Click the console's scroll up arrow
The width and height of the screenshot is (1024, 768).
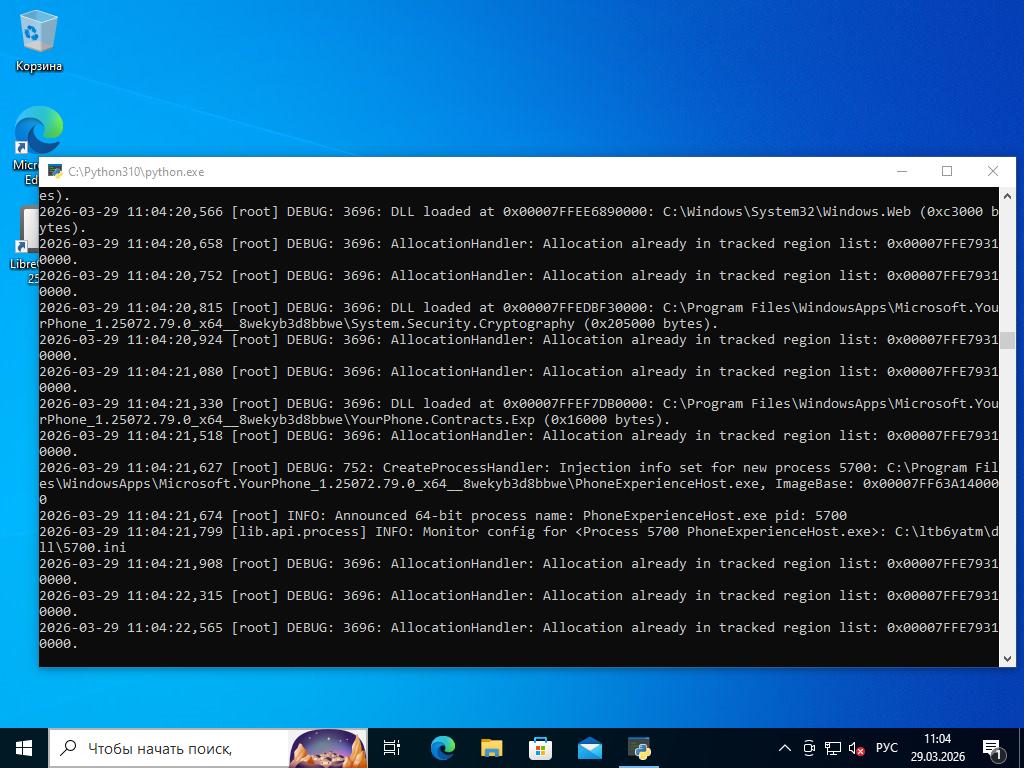pos(1007,196)
